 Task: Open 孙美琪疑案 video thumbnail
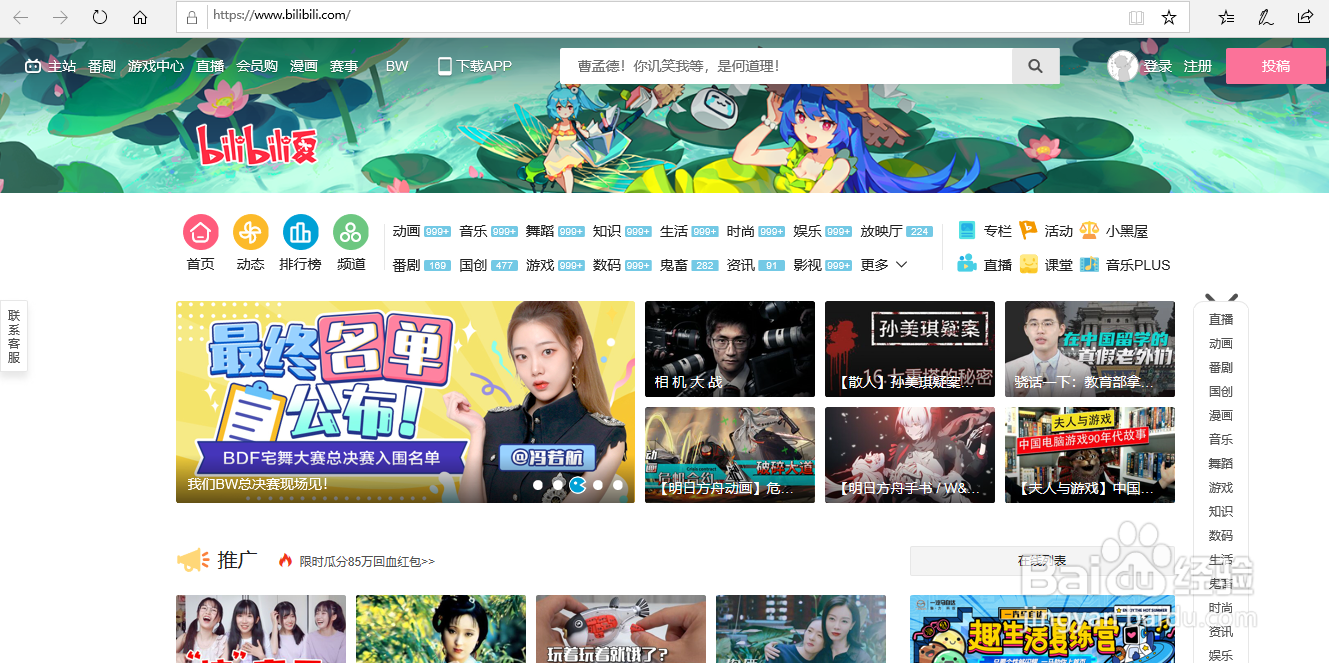[910, 349]
